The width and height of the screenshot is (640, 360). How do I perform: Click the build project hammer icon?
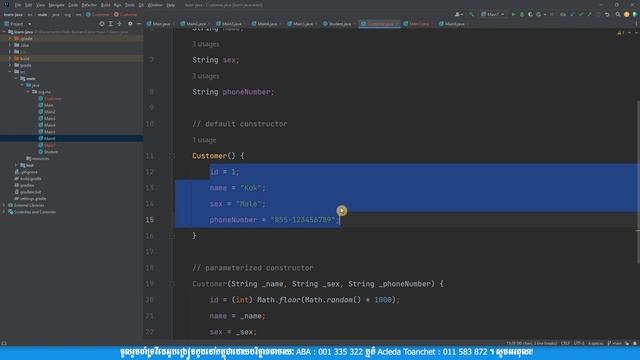471,14
